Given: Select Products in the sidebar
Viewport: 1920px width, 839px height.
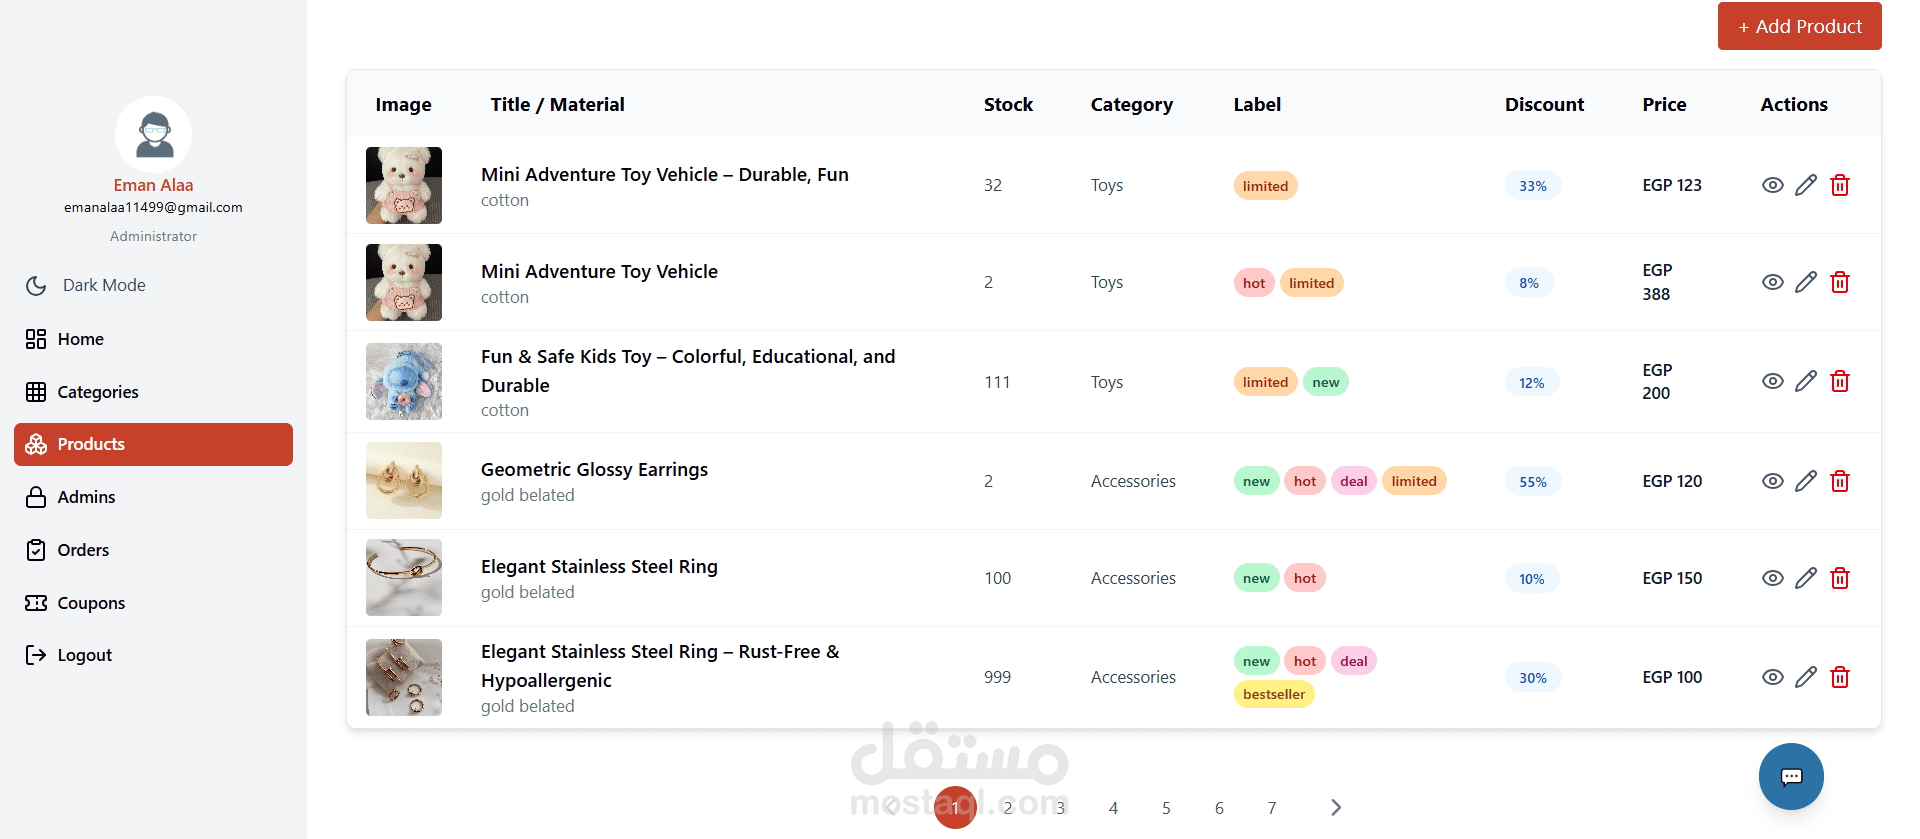Looking at the screenshot, I should (153, 444).
